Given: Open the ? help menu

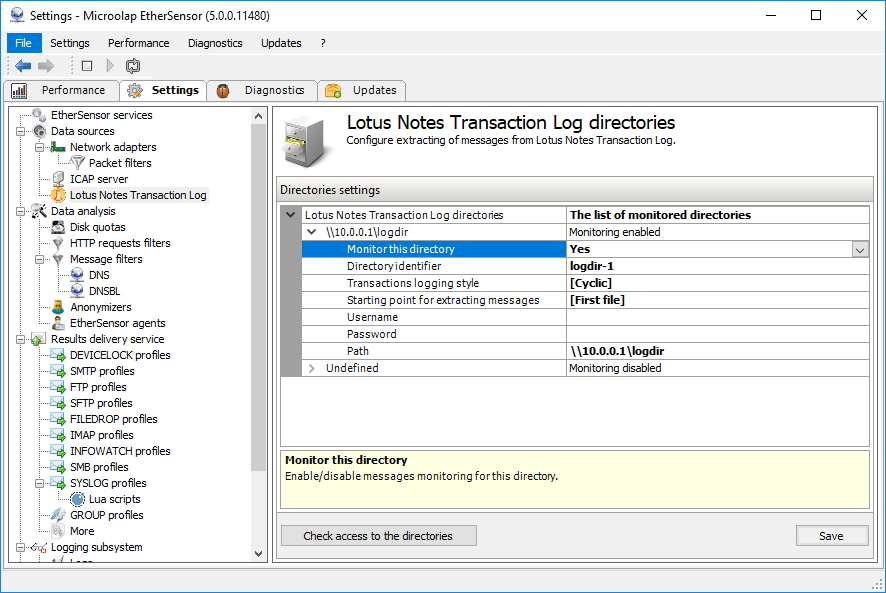Looking at the screenshot, I should (x=323, y=43).
